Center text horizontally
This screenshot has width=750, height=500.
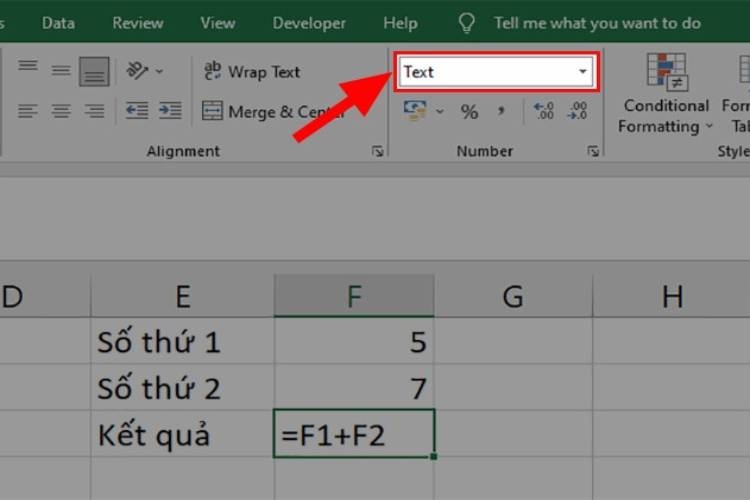tap(61, 111)
